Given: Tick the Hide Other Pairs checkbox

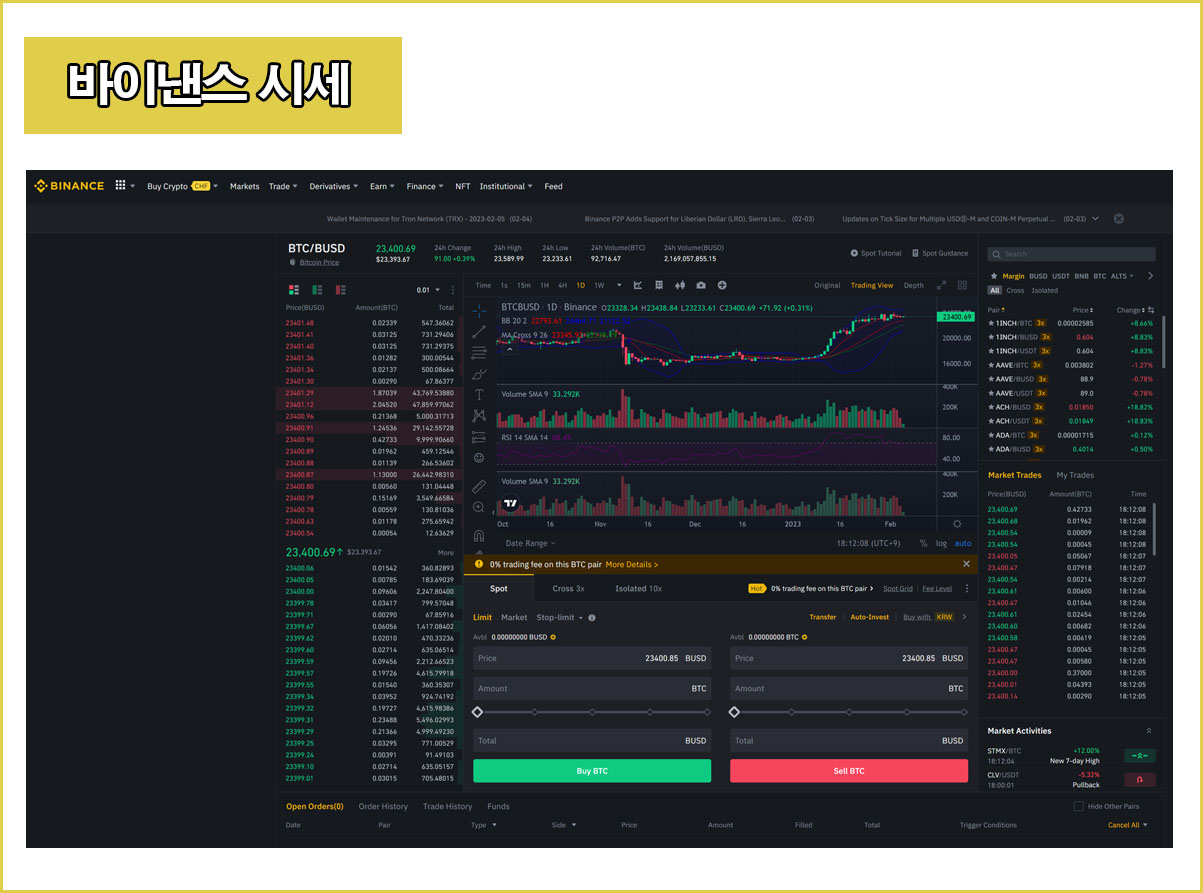Looking at the screenshot, I should 1078,806.
